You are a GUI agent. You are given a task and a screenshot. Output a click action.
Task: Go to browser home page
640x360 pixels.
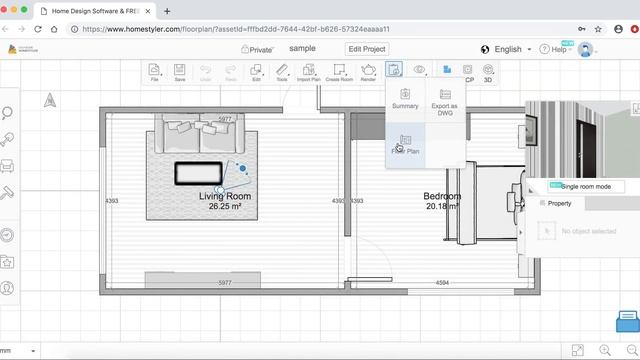coord(54,29)
